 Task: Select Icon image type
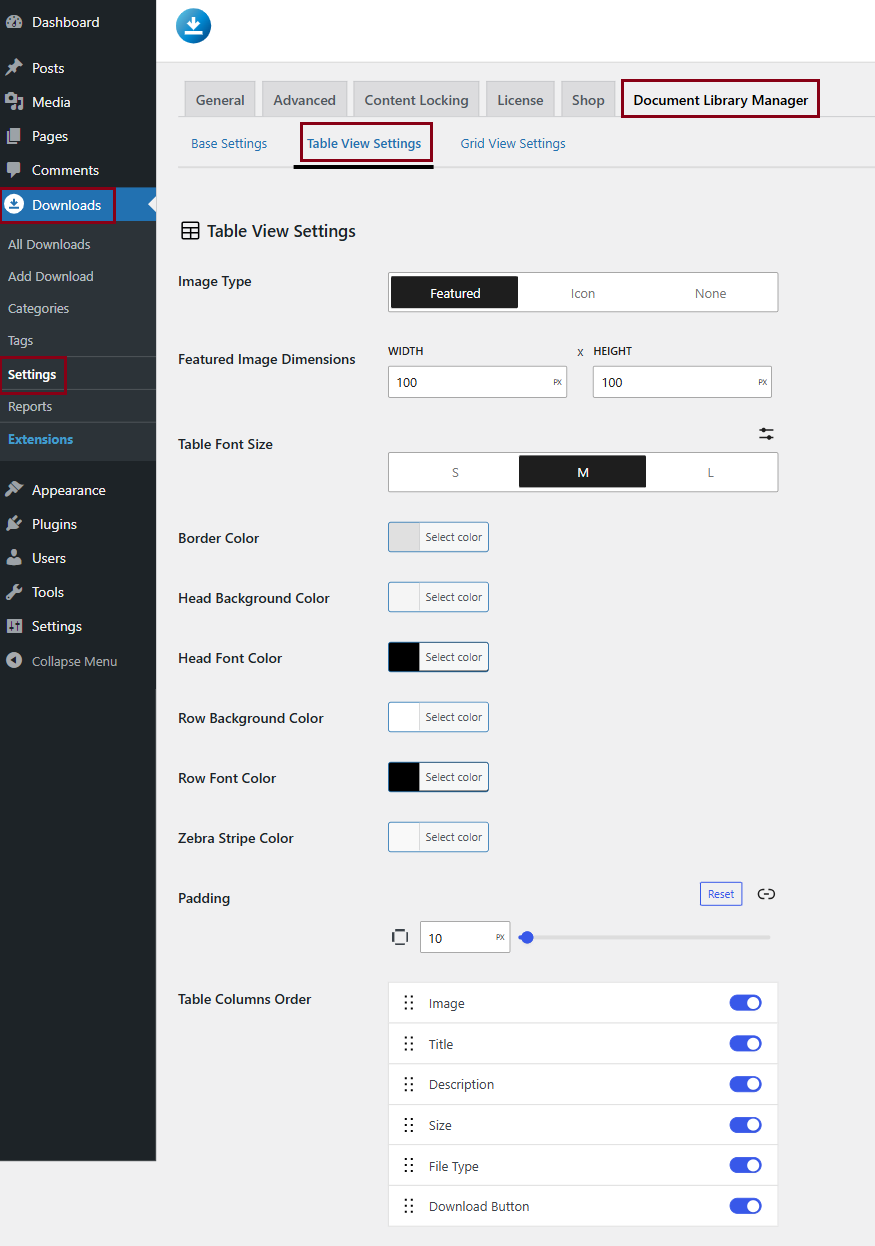click(x=583, y=293)
